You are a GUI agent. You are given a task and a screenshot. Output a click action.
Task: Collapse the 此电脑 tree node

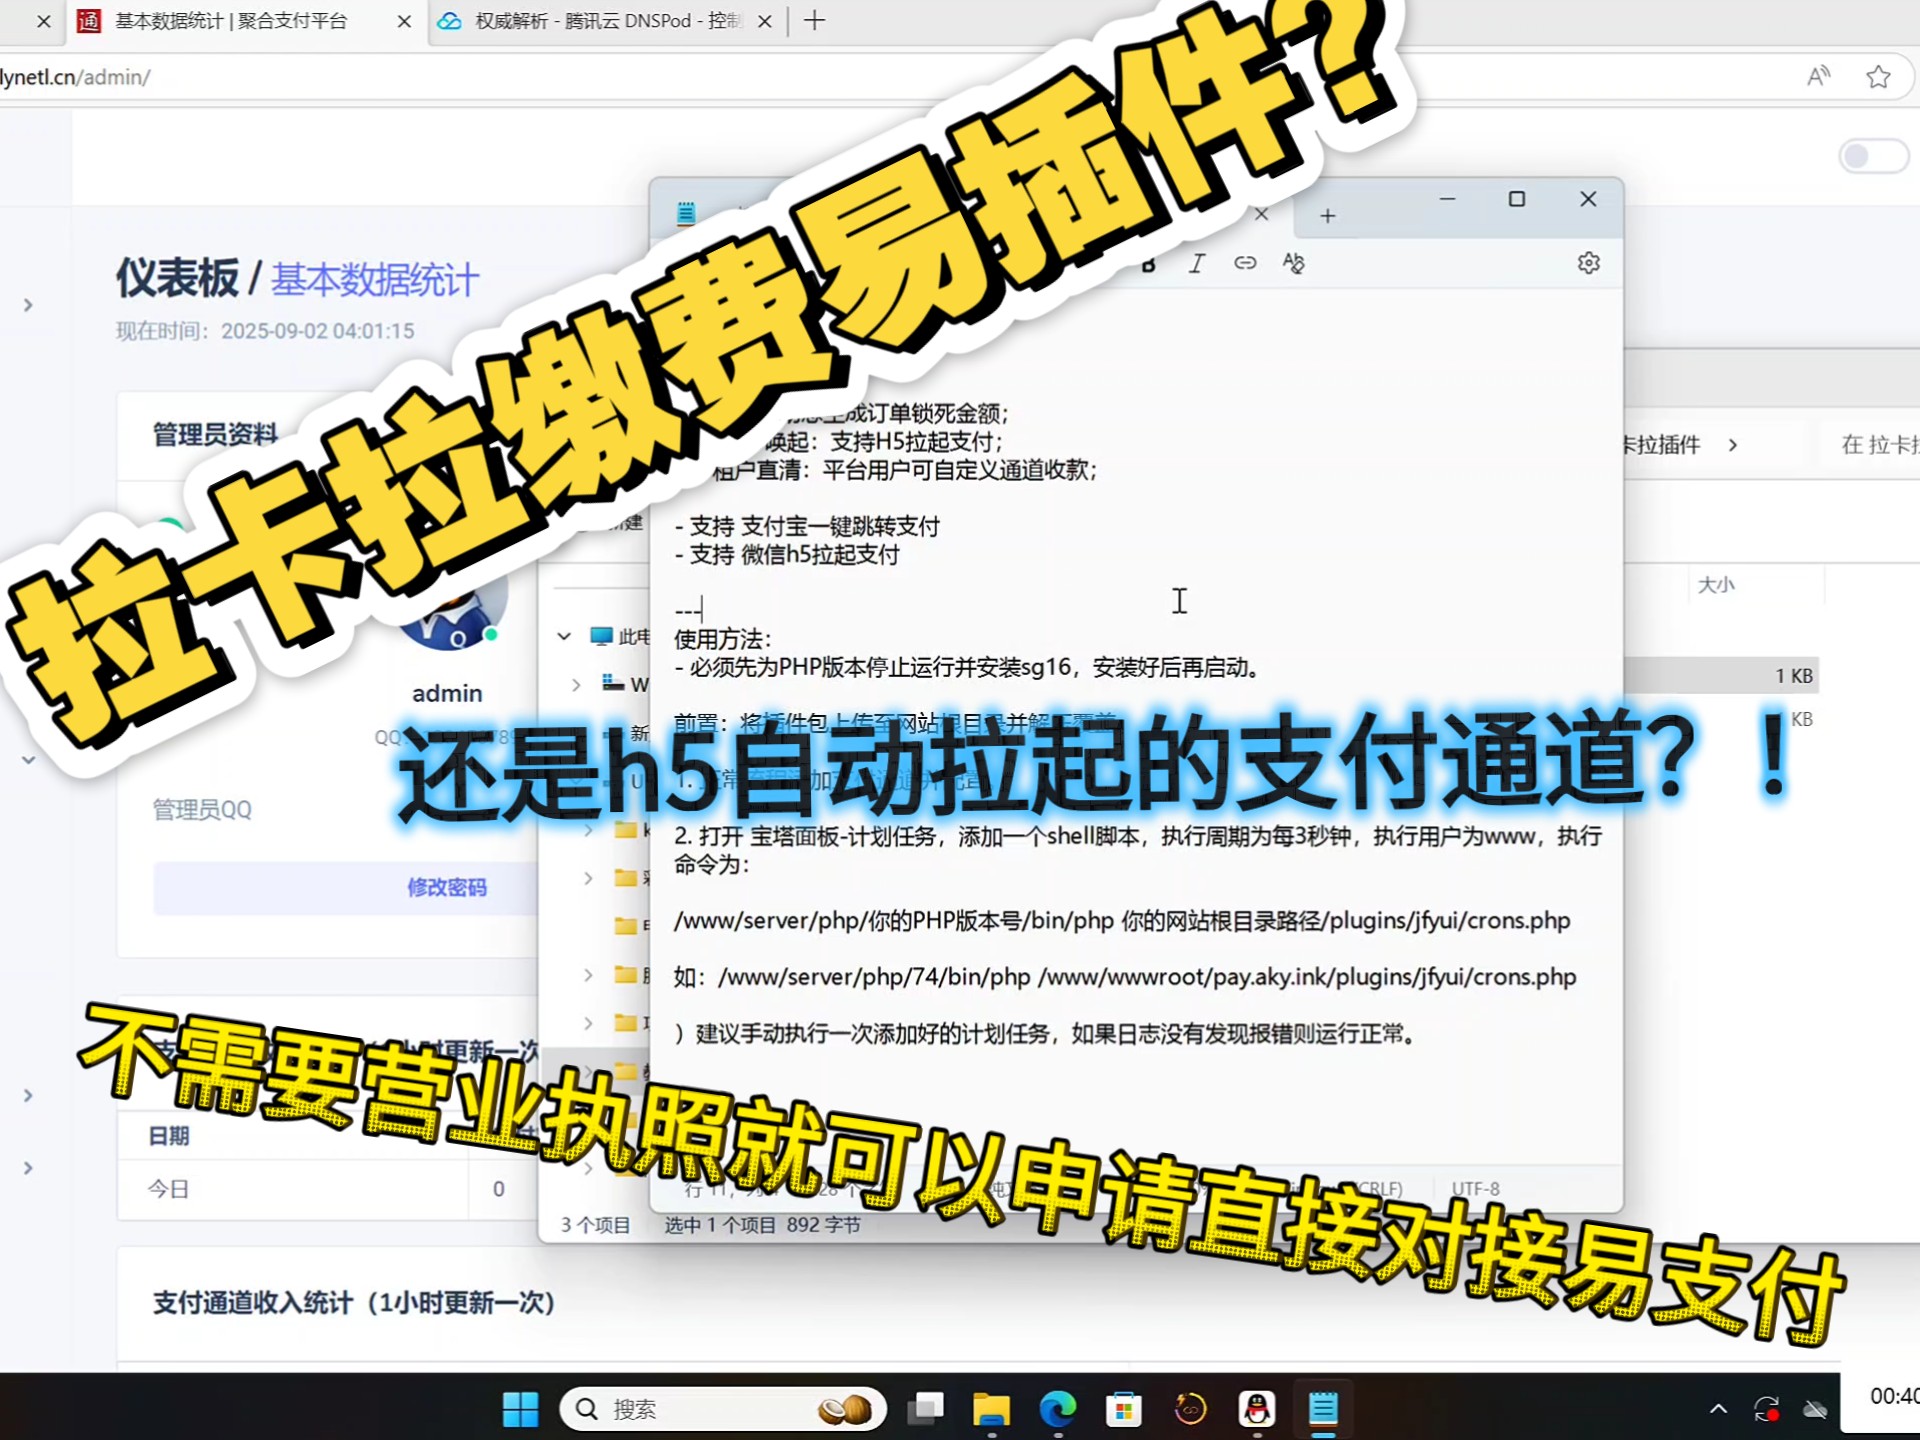(x=564, y=636)
